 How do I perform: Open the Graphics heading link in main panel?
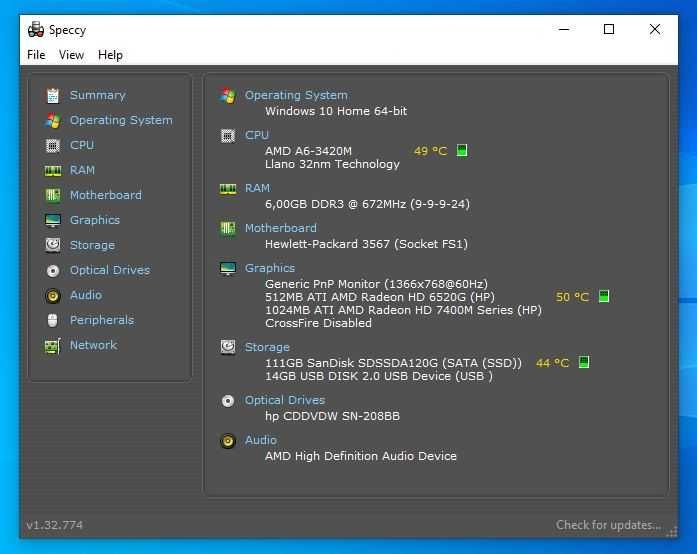(x=269, y=268)
